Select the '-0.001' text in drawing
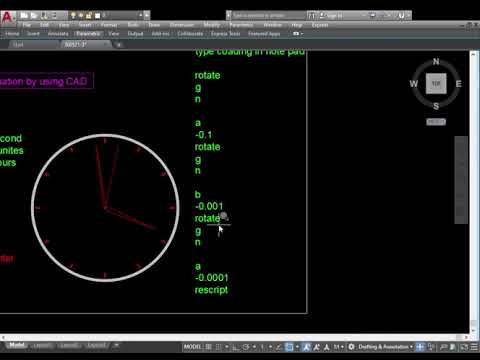Viewport: 480px width, 360px height. pos(209,206)
